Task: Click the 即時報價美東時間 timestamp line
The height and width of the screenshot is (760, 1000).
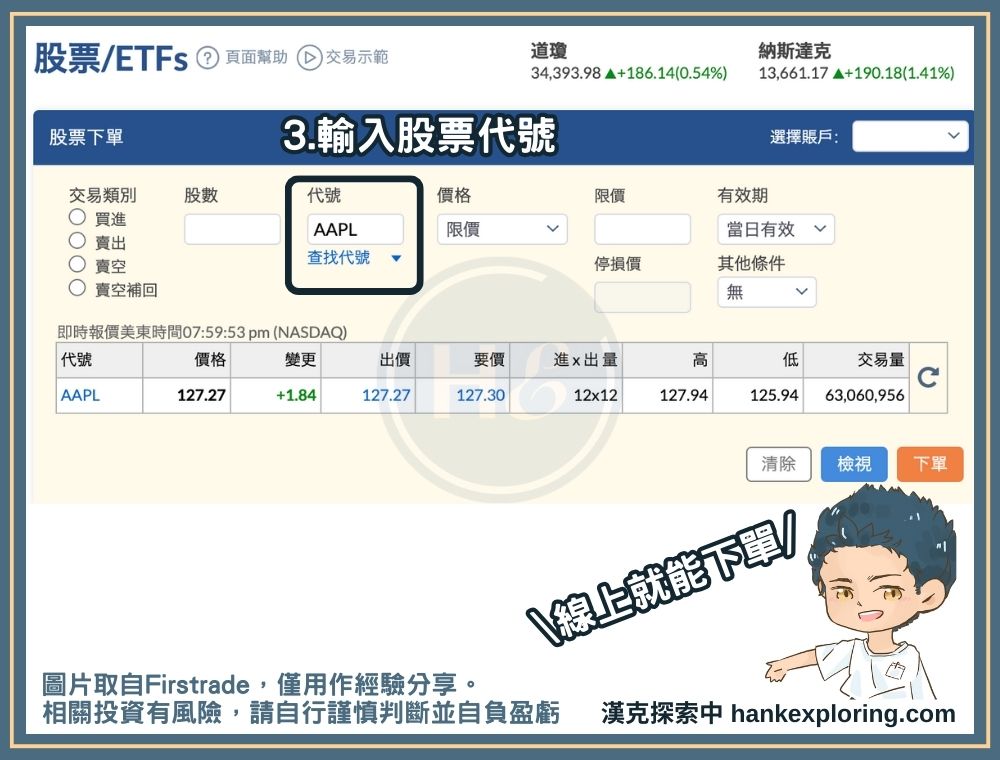Action: click(x=202, y=332)
